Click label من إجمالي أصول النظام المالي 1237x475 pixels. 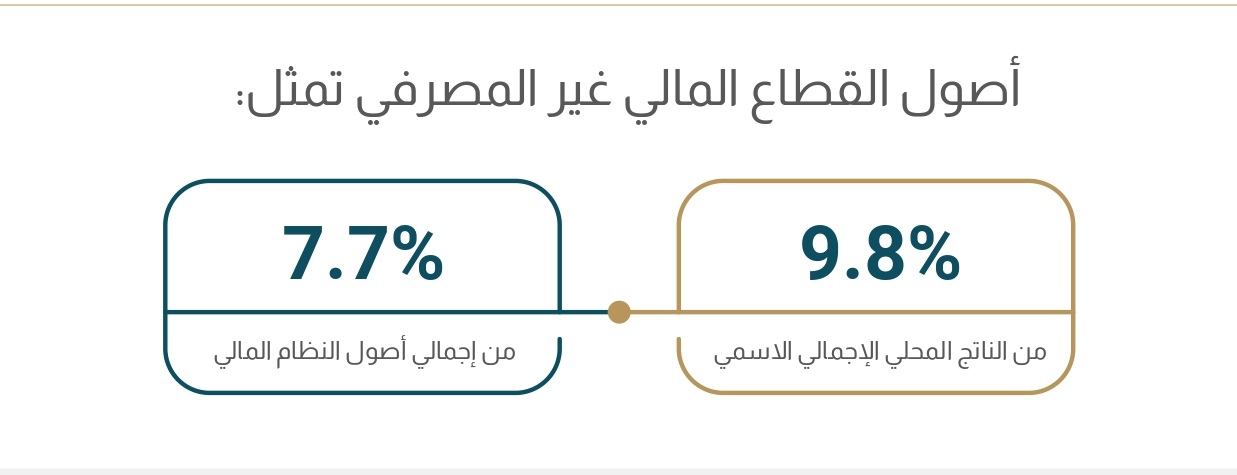[x=364, y=353]
